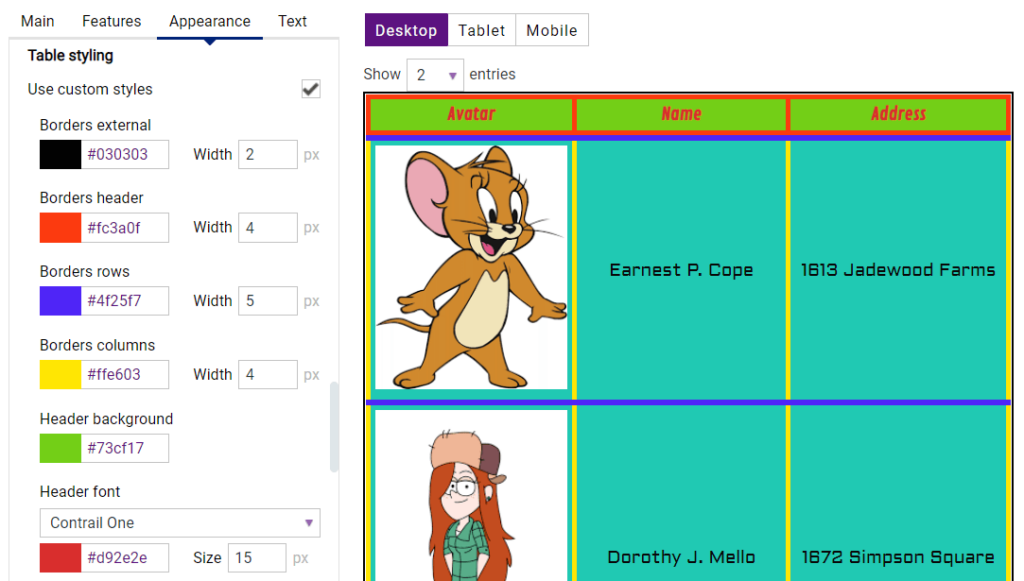Image resolution: width=1024 pixels, height=581 pixels.
Task: Sort by the Name column header
Action: pos(681,114)
